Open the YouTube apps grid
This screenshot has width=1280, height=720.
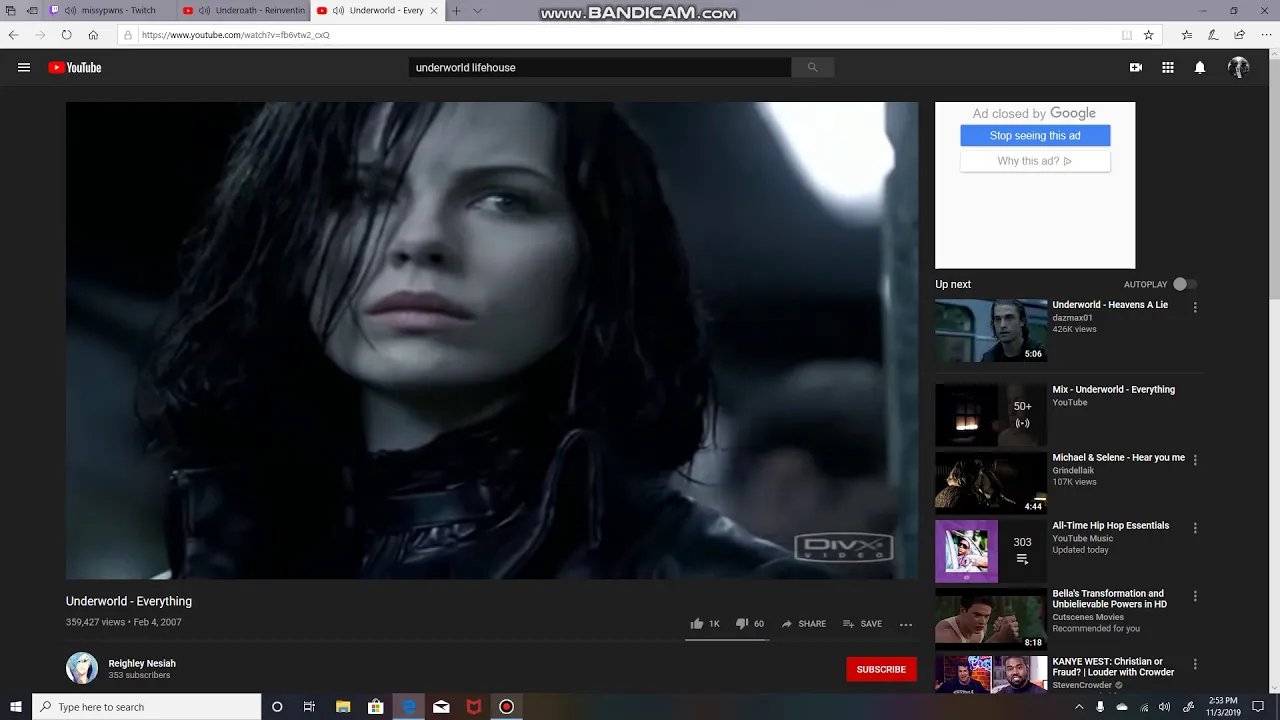point(1168,68)
